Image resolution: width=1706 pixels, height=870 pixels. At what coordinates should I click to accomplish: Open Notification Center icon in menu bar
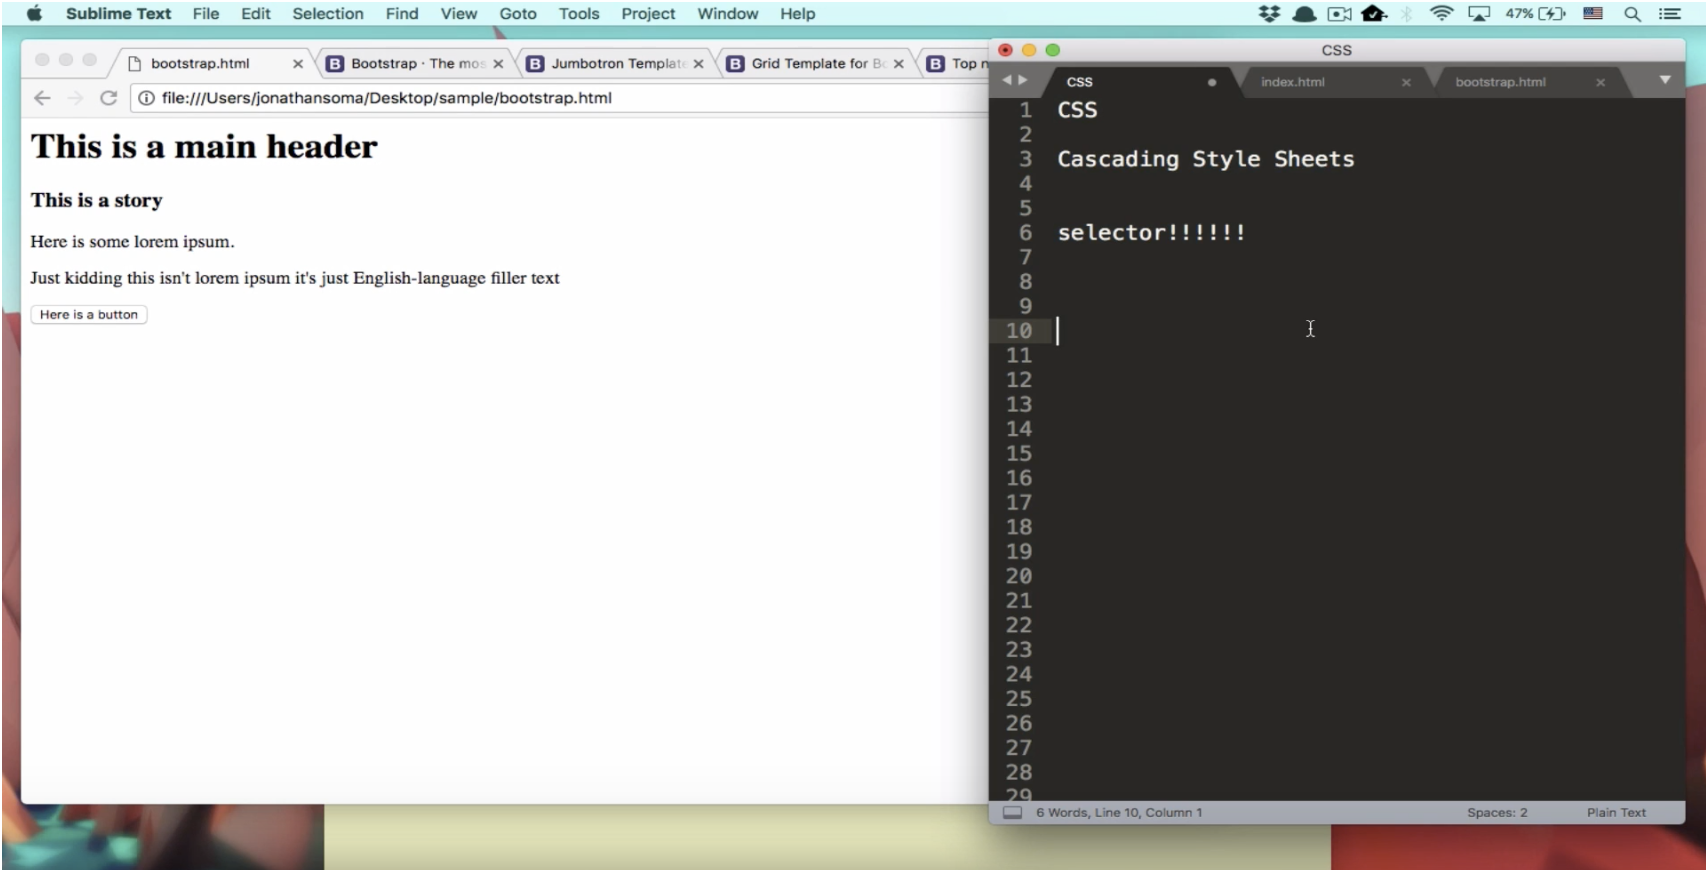click(x=1670, y=14)
